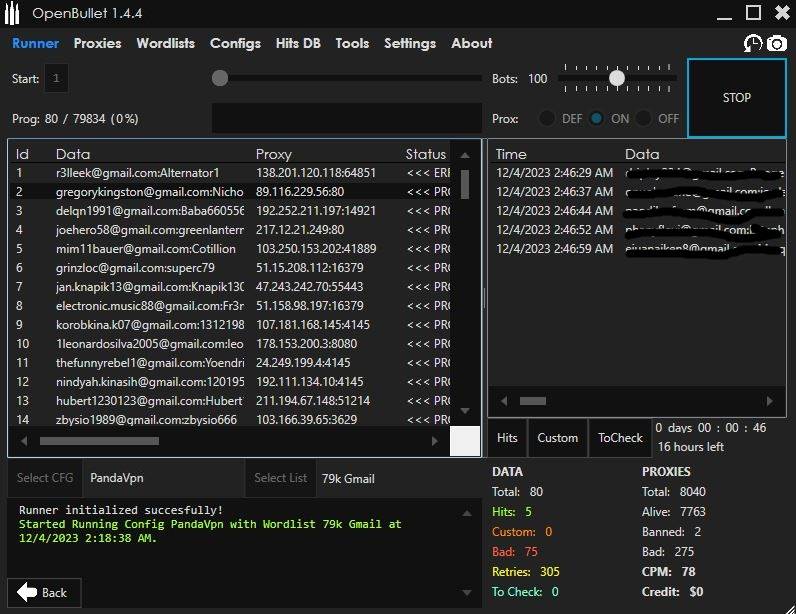The height and width of the screenshot is (614, 796).
Task: Select proxy cell 211.194.67.148:51214
Action: (313, 400)
